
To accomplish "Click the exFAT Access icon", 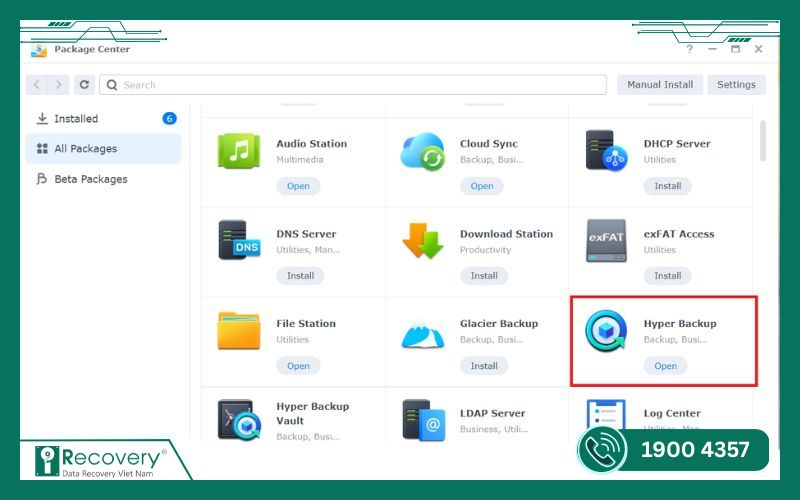I will coord(606,241).
